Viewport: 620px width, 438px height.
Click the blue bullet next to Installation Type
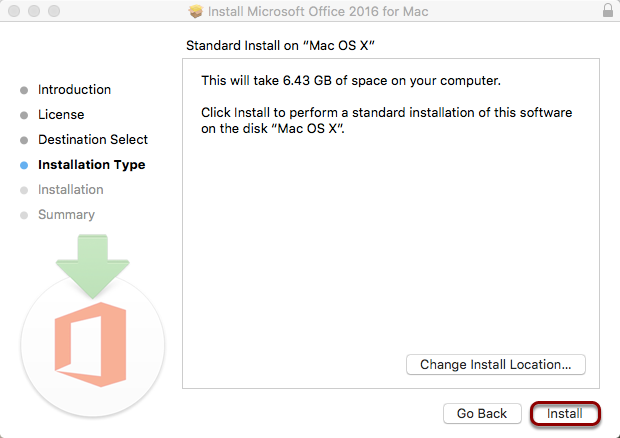(24, 165)
